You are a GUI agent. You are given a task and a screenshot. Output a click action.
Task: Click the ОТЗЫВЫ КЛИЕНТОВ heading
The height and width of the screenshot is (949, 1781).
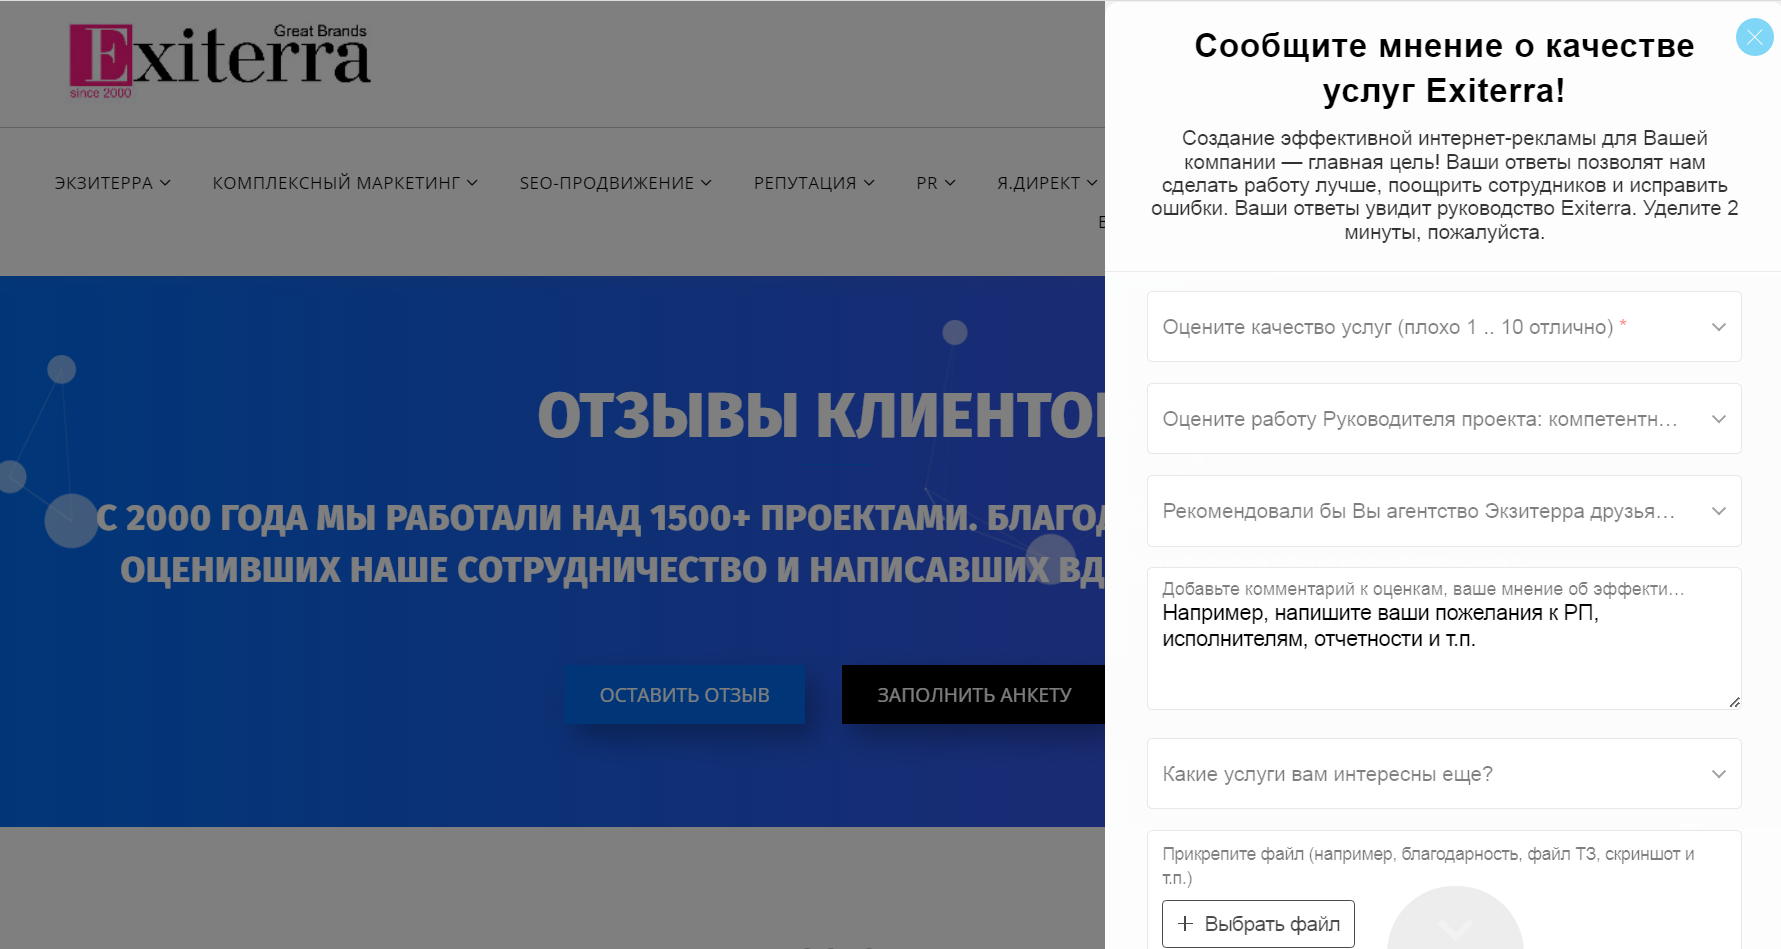point(821,415)
